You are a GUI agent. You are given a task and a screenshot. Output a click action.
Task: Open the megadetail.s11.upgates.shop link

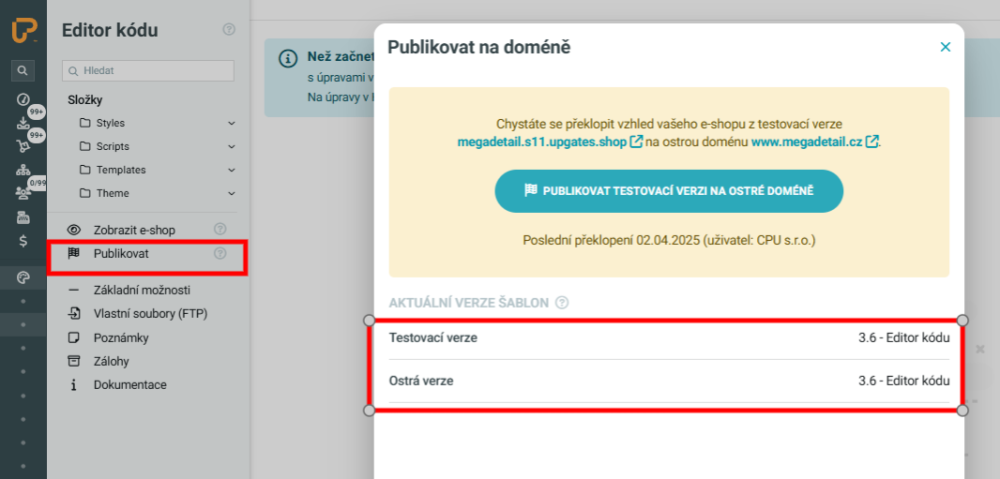pos(542,142)
